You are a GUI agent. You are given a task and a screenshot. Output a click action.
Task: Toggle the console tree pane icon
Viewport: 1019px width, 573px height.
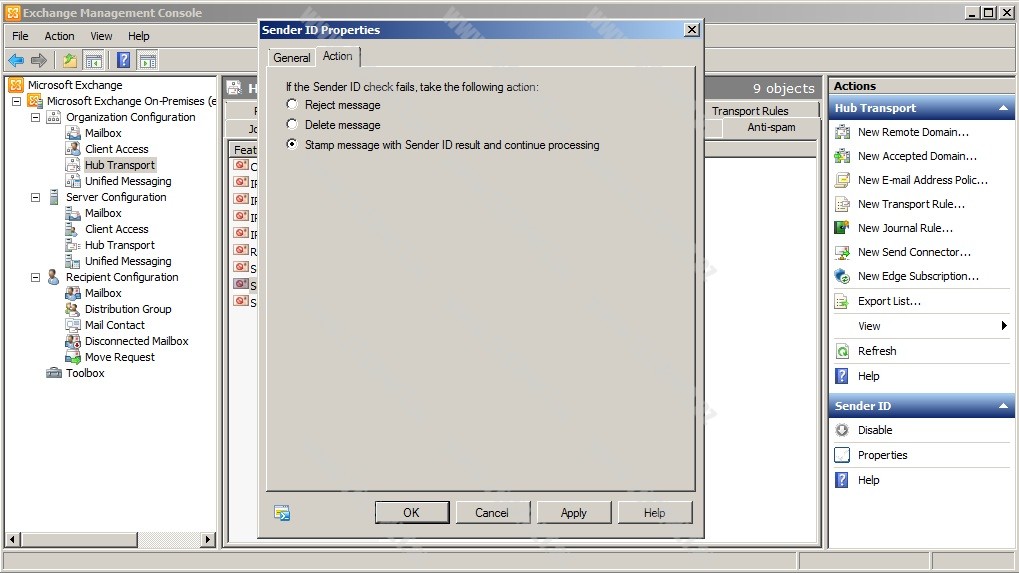[94, 61]
